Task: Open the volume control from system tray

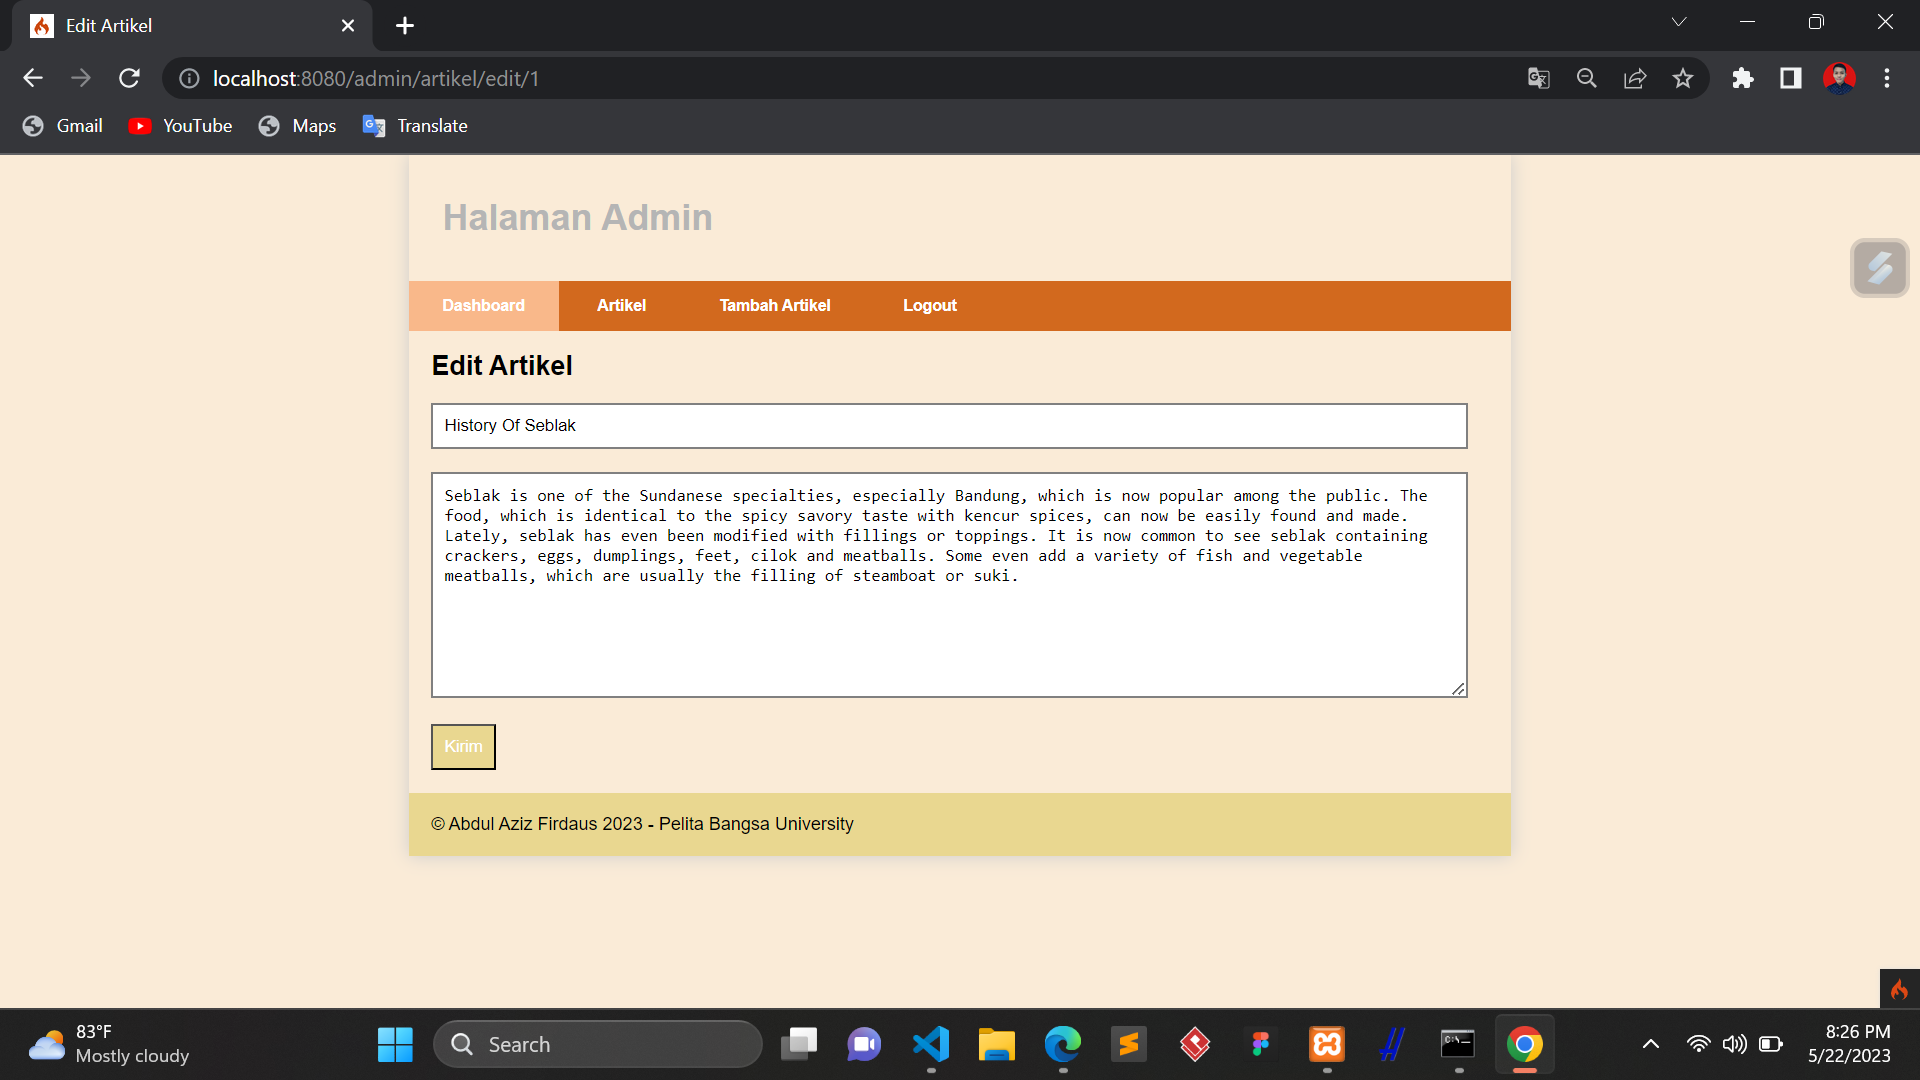Action: [1735, 1044]
